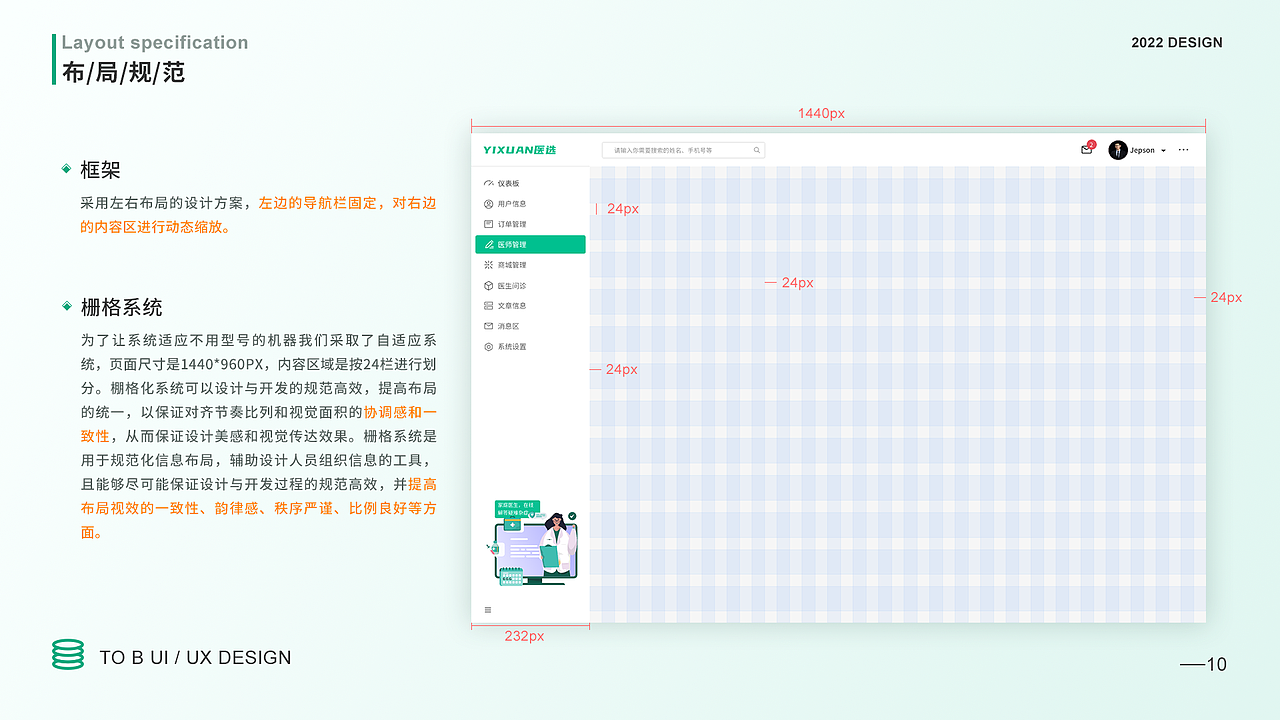Image resolution: width=1280 pixels, height=720 pixels.
Task: Select the 消息区 menu item
Action: coord(510,325)
